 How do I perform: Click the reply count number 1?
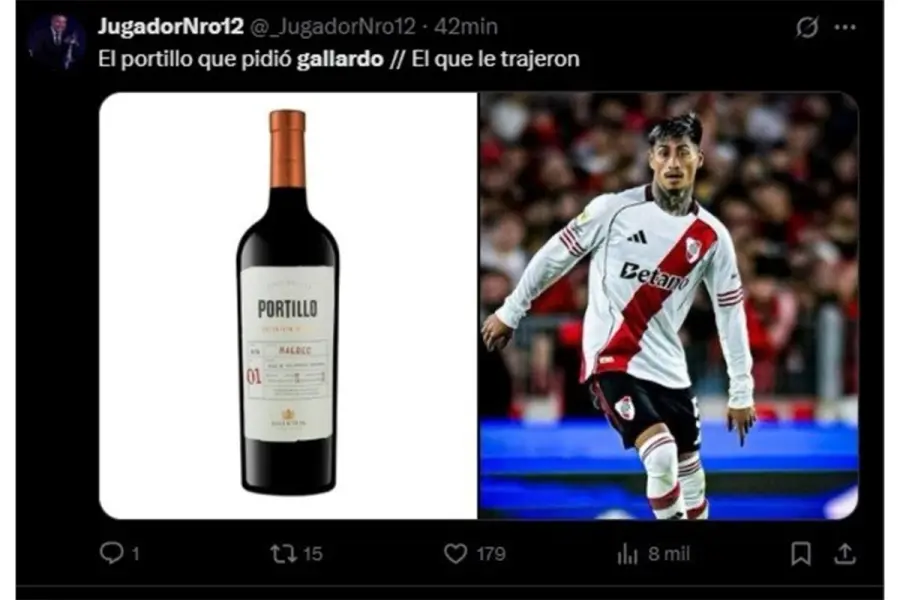135,554
